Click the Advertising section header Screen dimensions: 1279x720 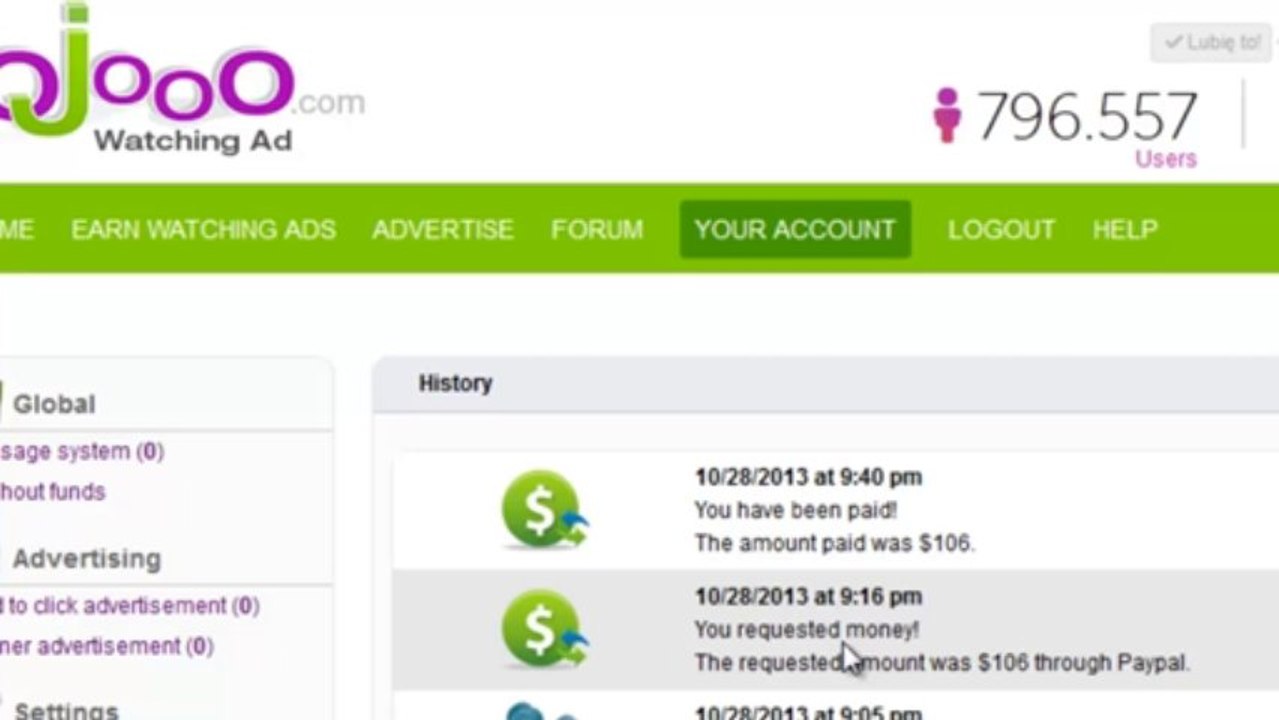pyautogui.click(x=87, y=558)
